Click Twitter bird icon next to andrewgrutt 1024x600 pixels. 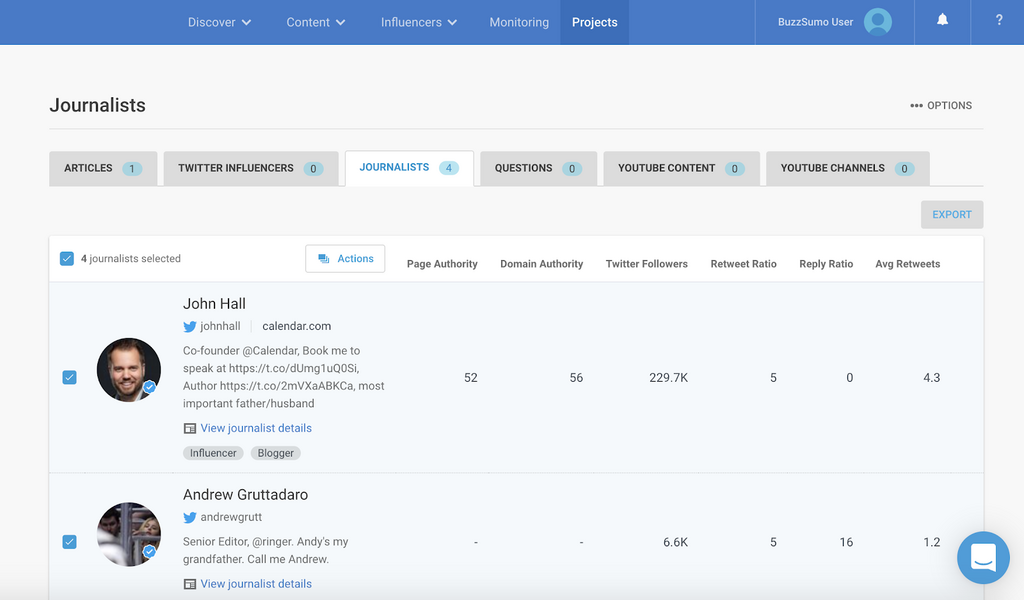click(190, 518)
